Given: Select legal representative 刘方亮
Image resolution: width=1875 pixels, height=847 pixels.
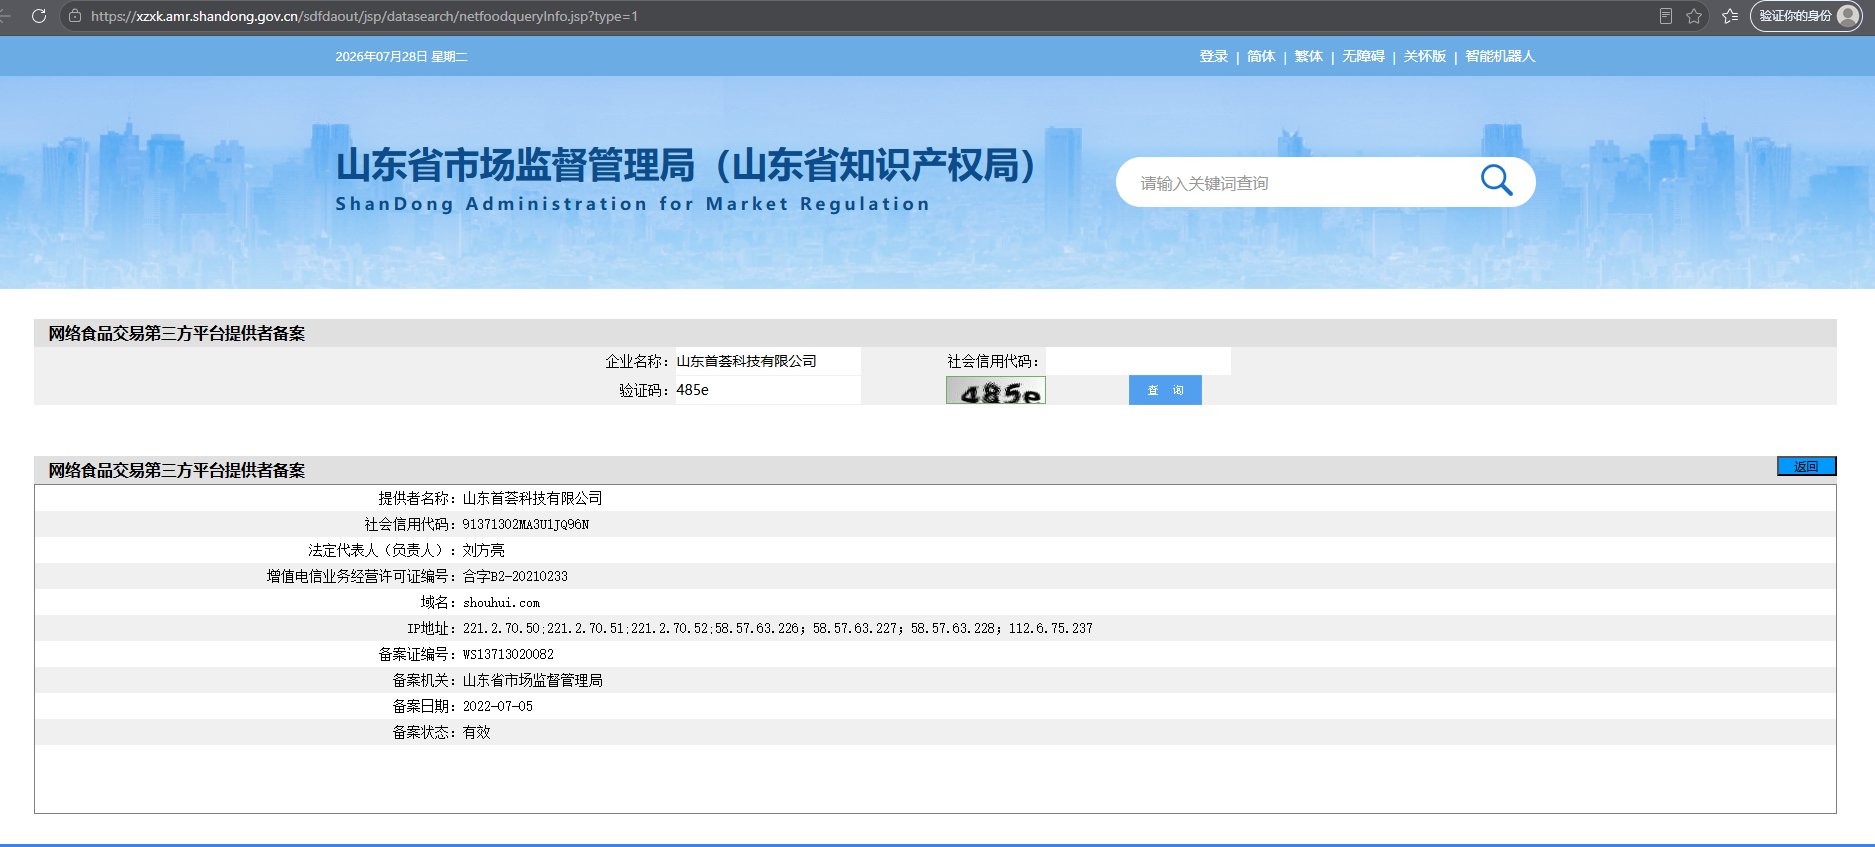Looking at the screenshot, I should [x=484, y=550].
